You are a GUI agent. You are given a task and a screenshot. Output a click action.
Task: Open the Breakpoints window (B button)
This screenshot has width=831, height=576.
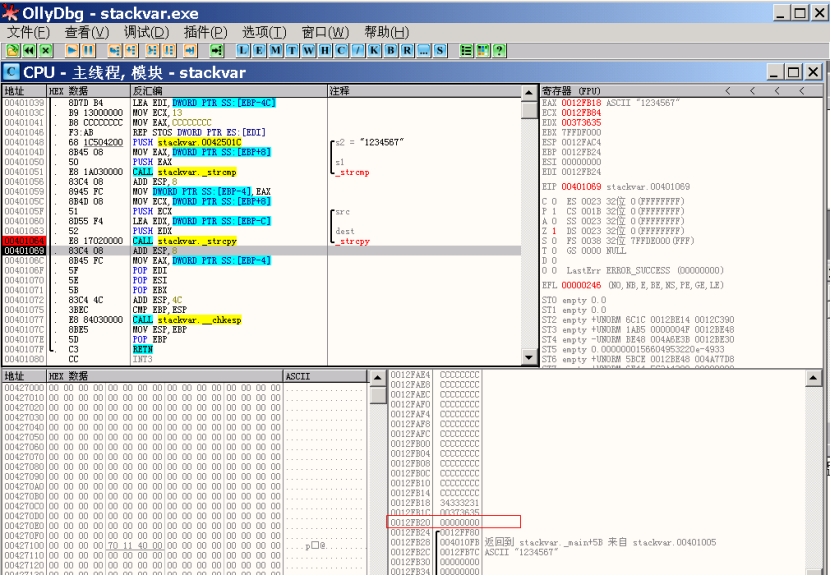click(377, 50)
